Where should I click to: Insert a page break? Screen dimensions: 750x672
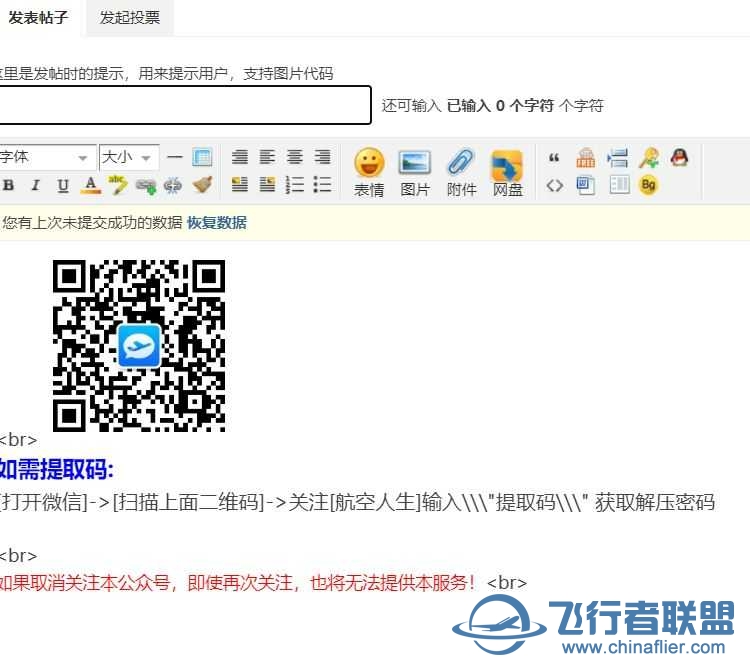pyautogui.click(x=618, y=157)
